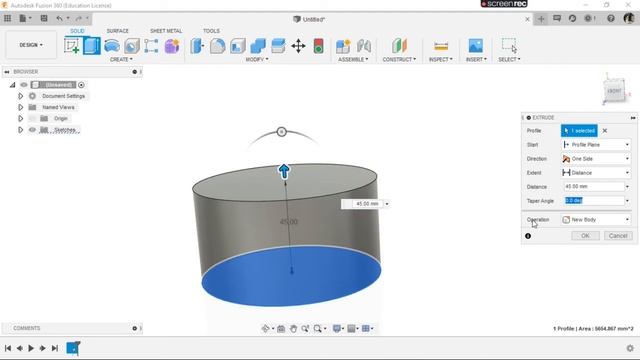Click the Distance input field
The height and width of the screenshot is (360, 640).
click(594, 187)
